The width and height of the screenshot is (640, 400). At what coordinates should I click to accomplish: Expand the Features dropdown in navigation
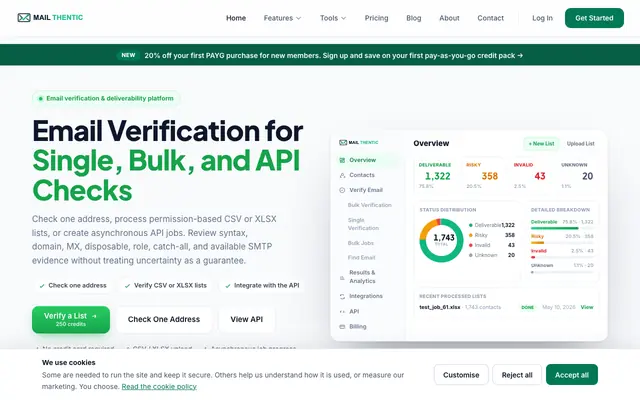click(x=282, y=18)
